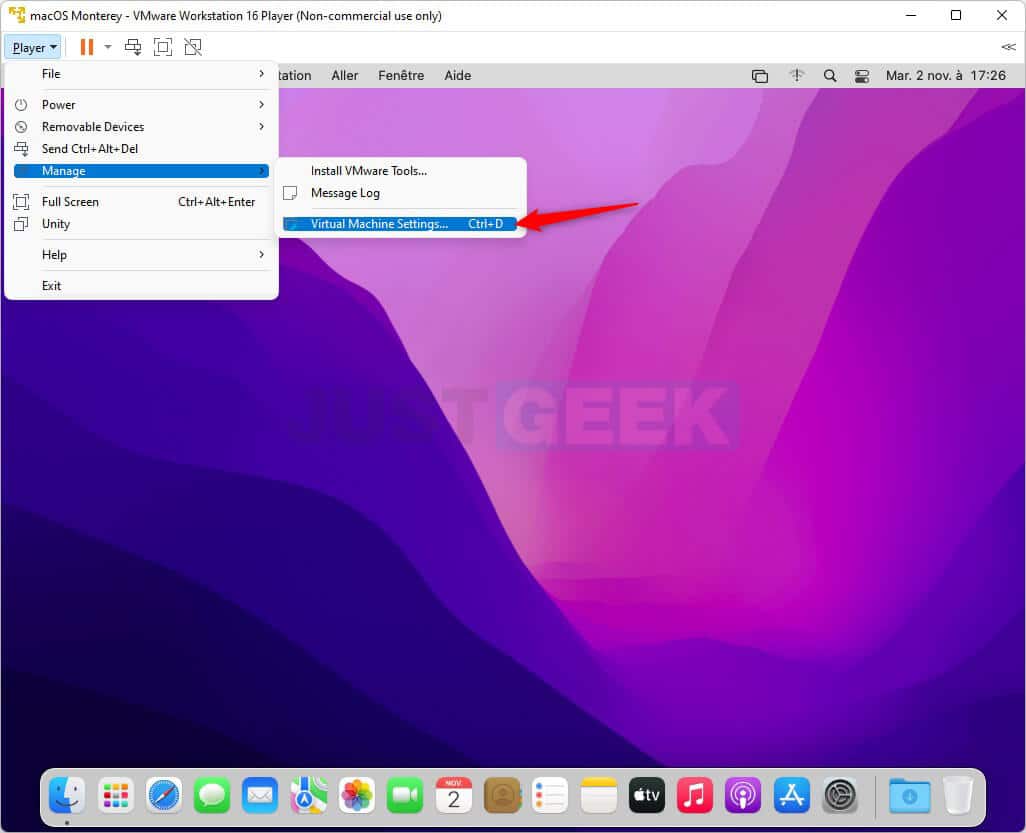Screen dimensions: 1026x833
Task: Open the Trash in the Dock
Action: tap(958, 795)
